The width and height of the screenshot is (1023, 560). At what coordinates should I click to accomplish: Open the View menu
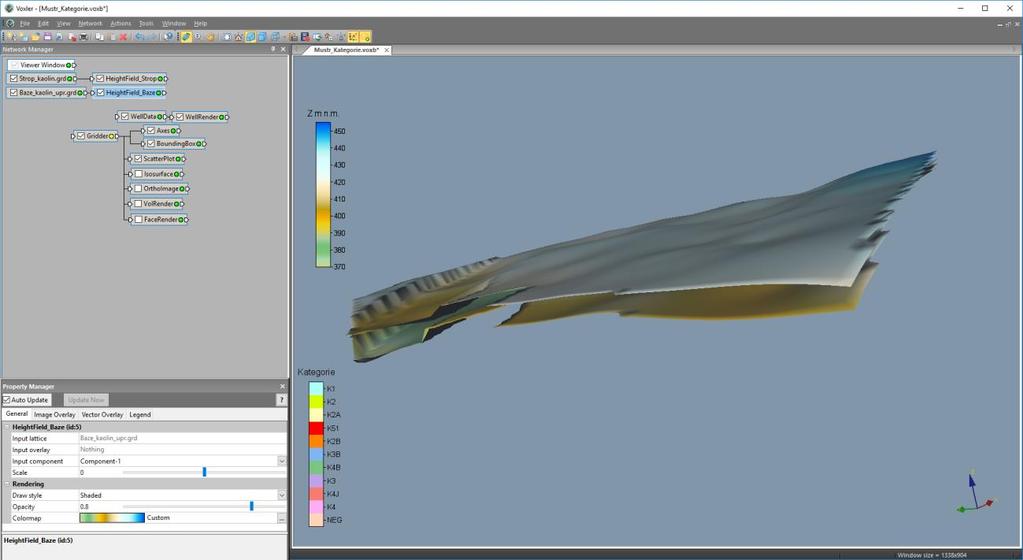pyautogui.click(x=63, y=23)
